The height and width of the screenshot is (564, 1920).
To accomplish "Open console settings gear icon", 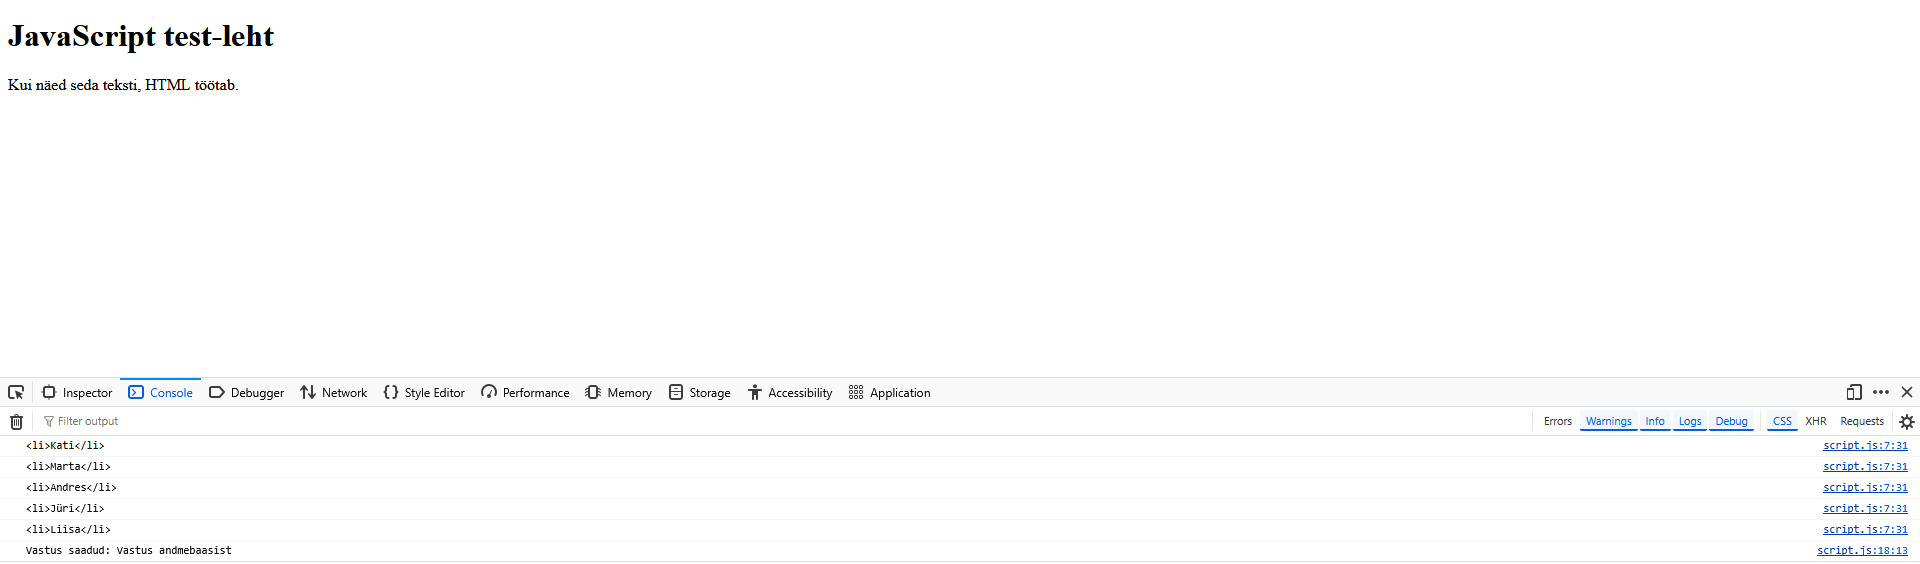I will 1906,422.
